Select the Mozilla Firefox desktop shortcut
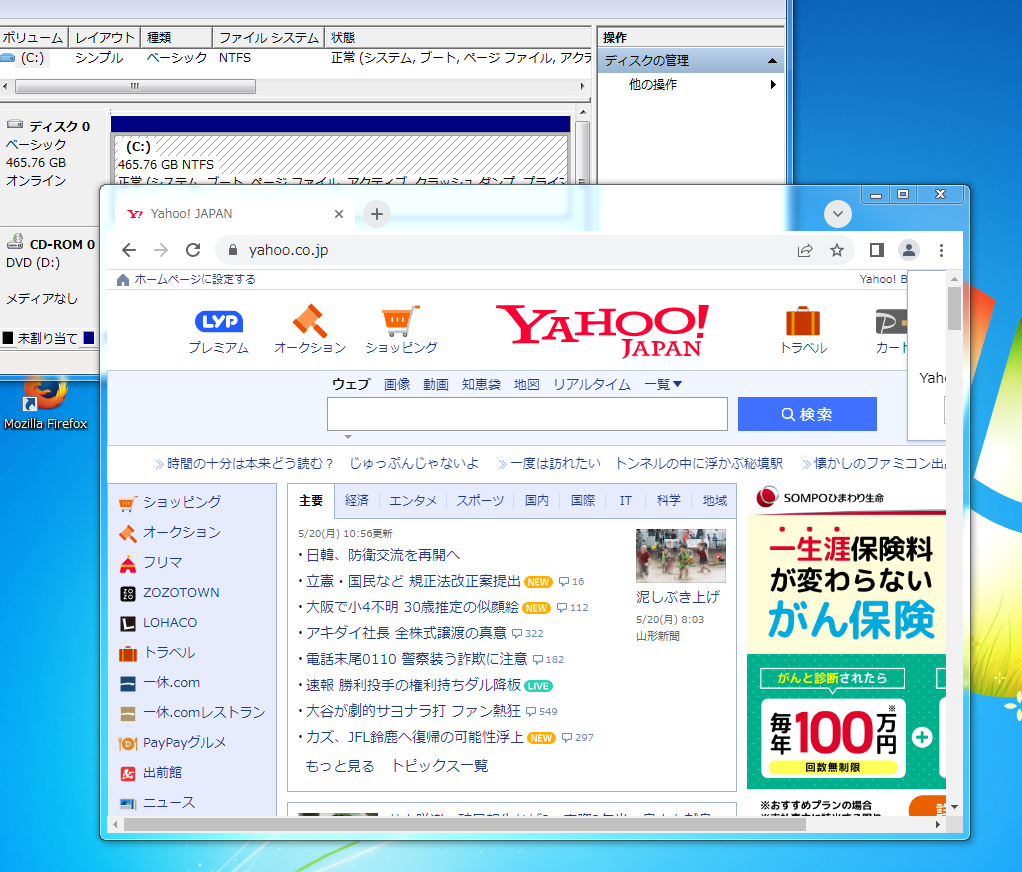The height and width of the screenshot is (872, 1022). pyautogui.click(x=47, y=400)
